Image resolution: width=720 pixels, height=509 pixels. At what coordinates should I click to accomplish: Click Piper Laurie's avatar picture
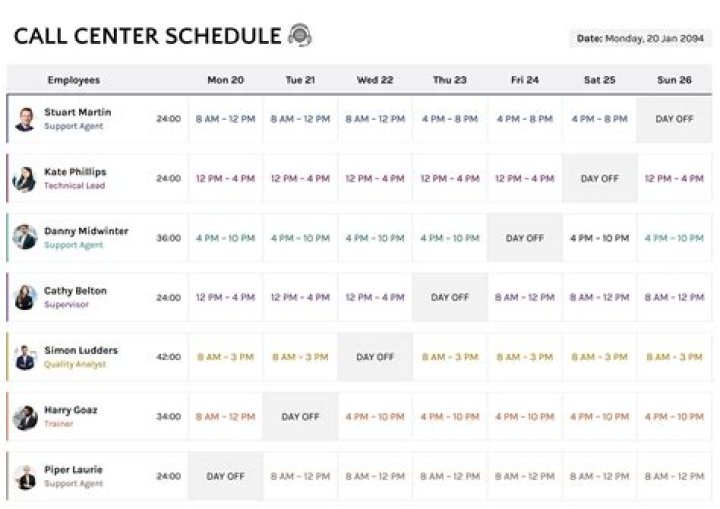pyautogui.click(x=25, y=476)
